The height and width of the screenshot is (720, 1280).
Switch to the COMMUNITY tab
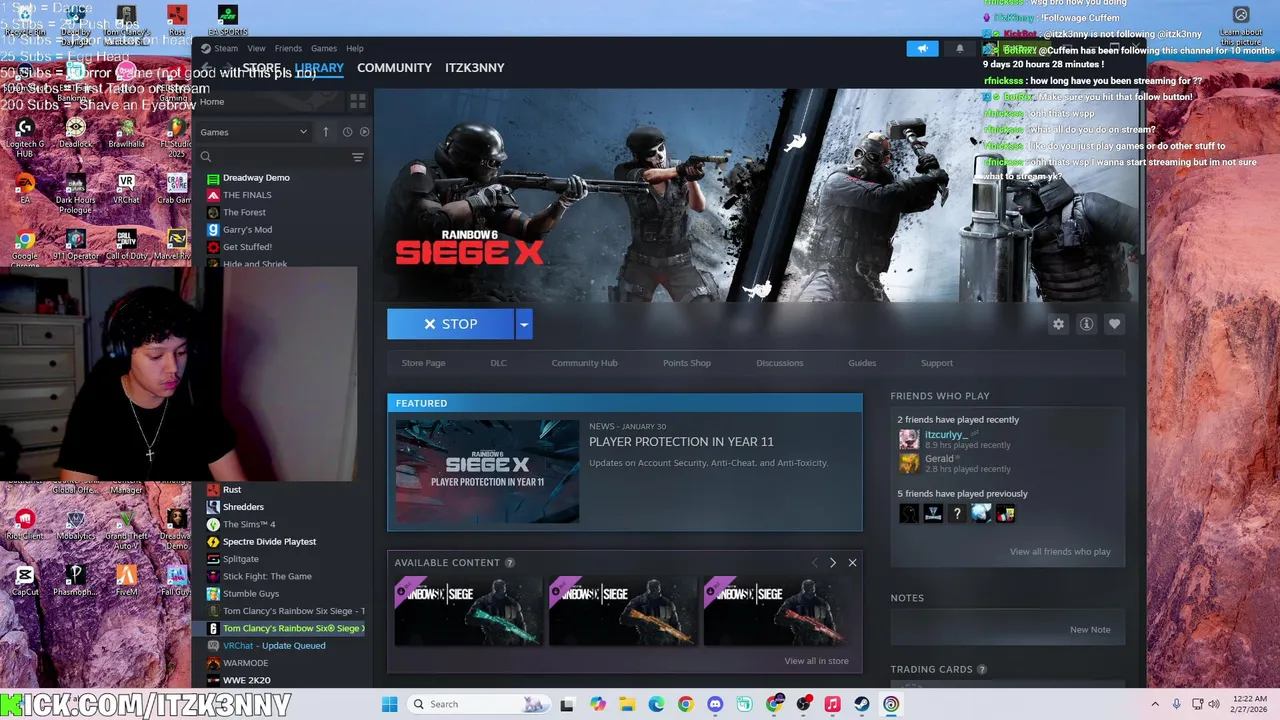[394, 68]
